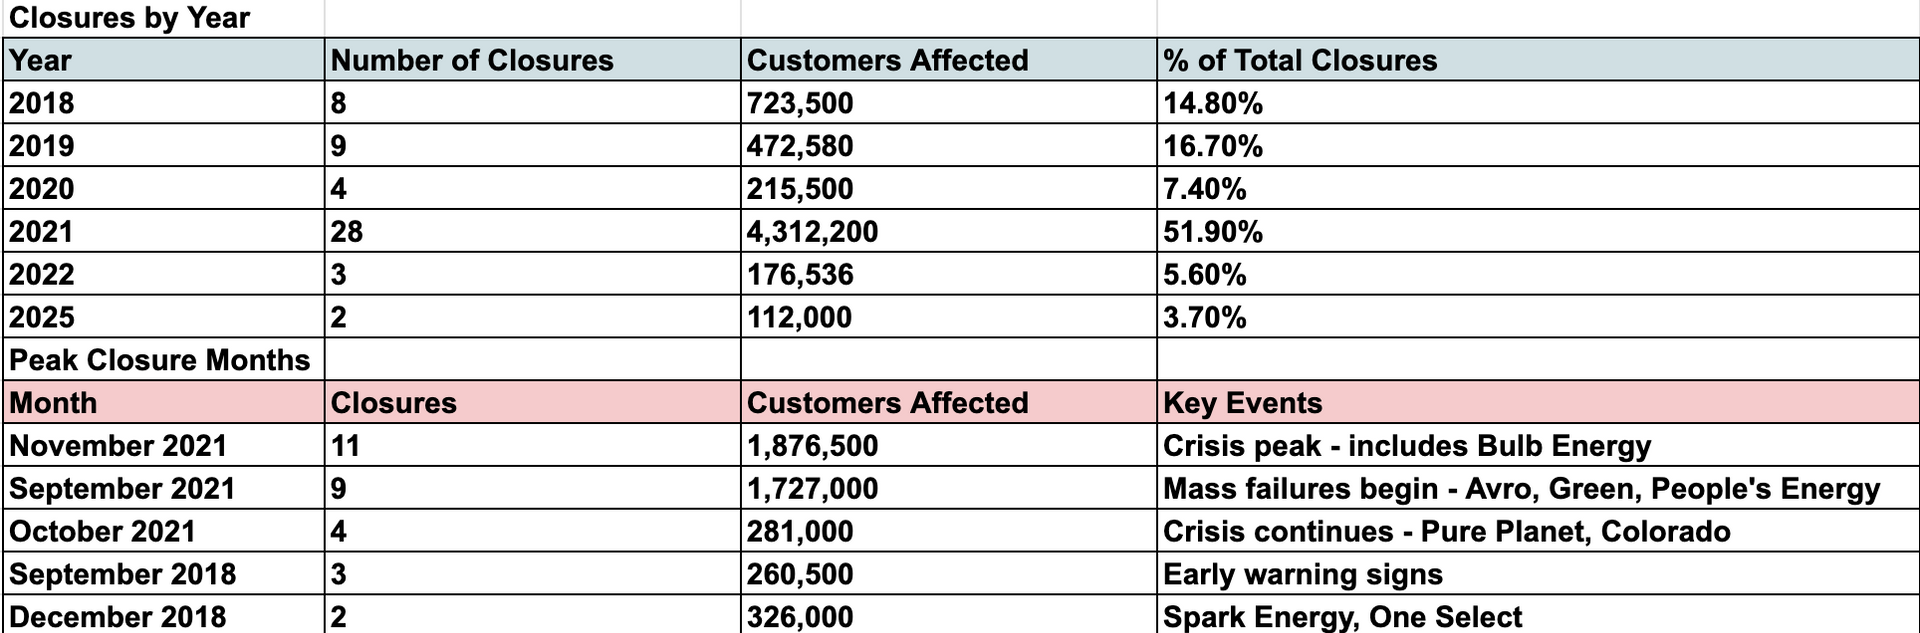Select the 'November 2021' month cell
This screenshot has width=1920, height=633.
118,446
